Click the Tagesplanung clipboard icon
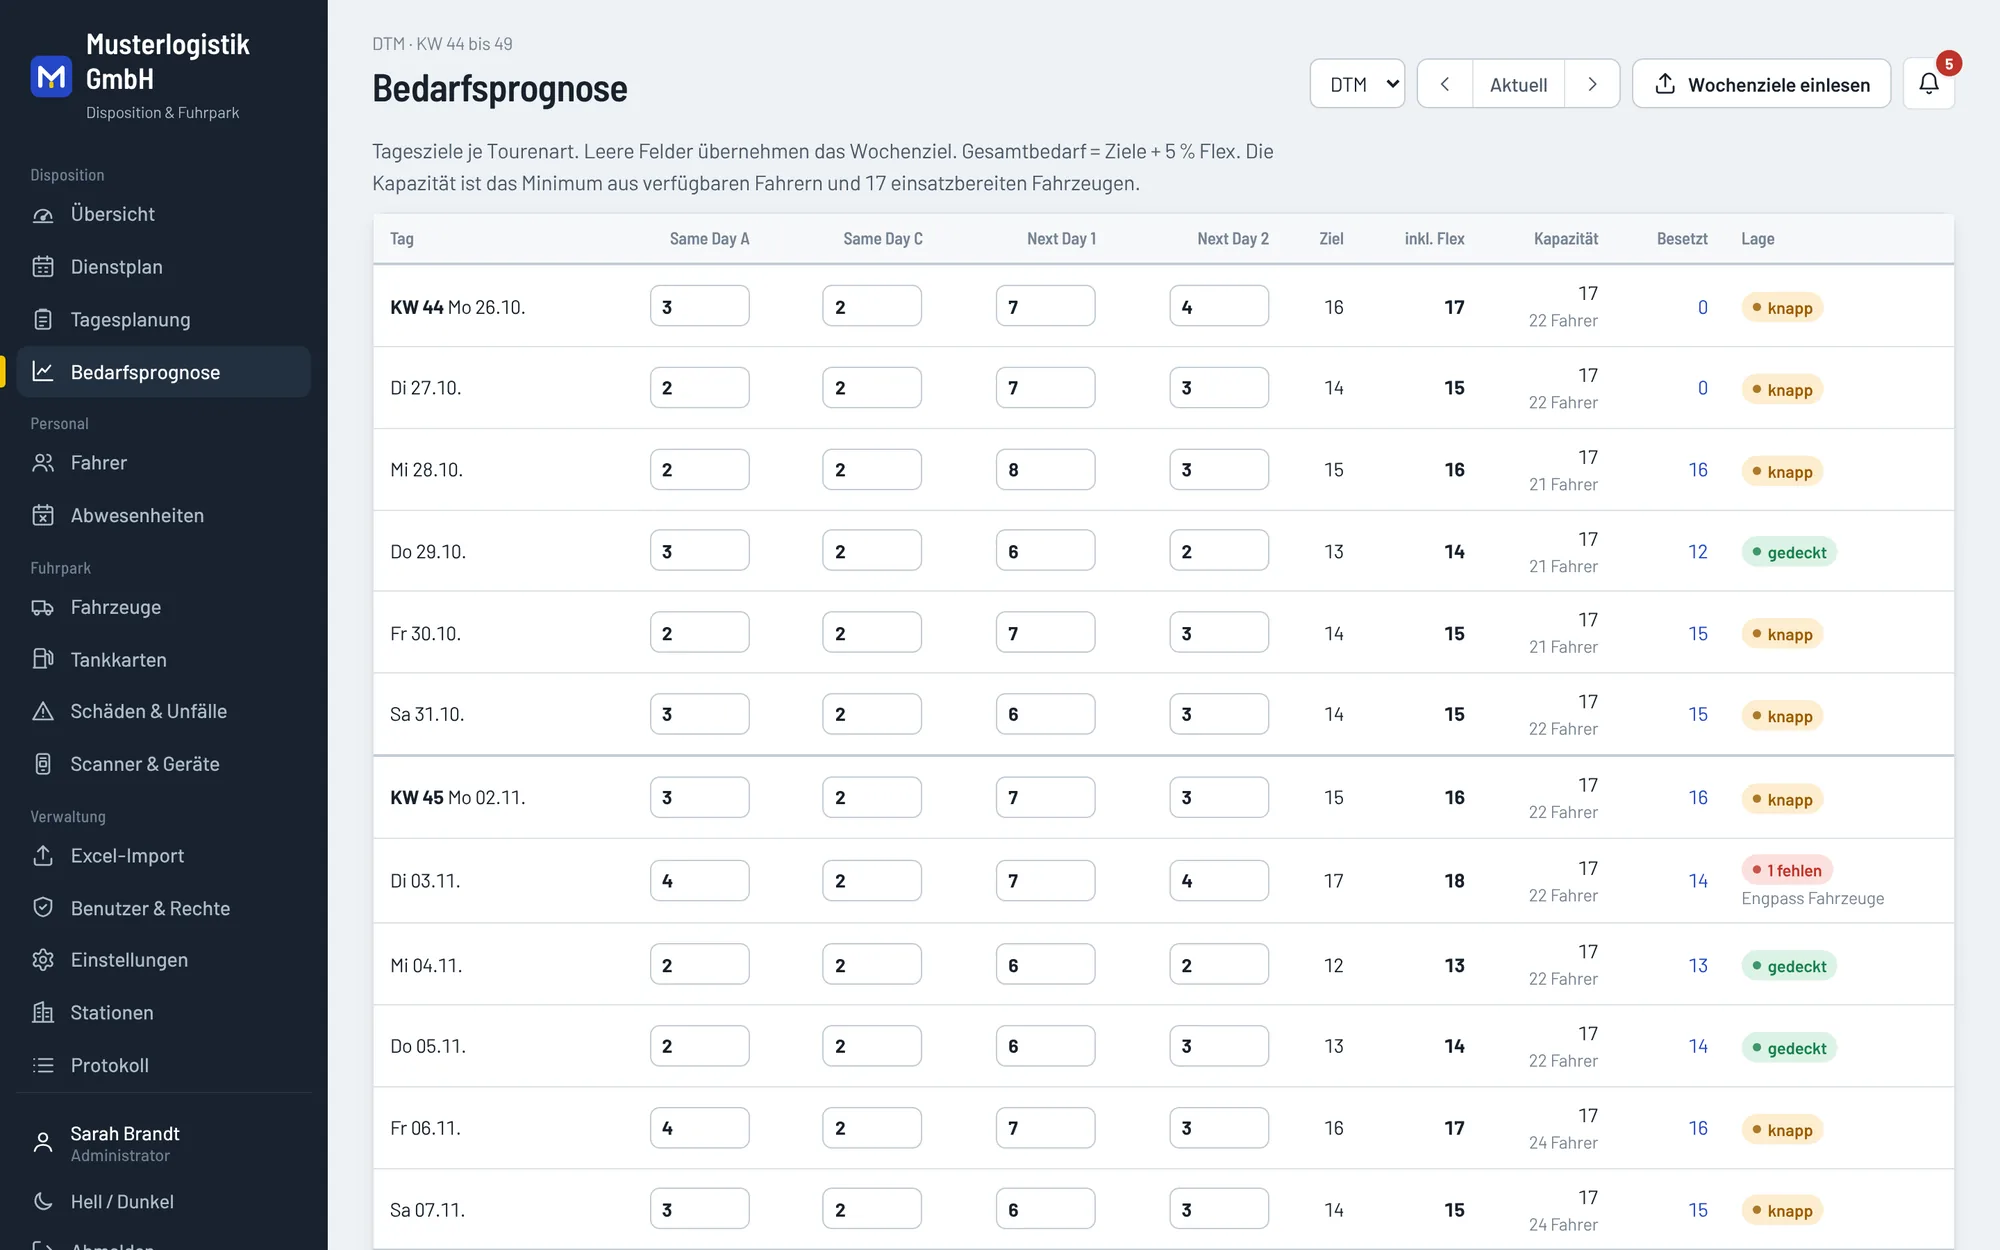This screenshot has height=1250, width=2000. tap(43, 320)
